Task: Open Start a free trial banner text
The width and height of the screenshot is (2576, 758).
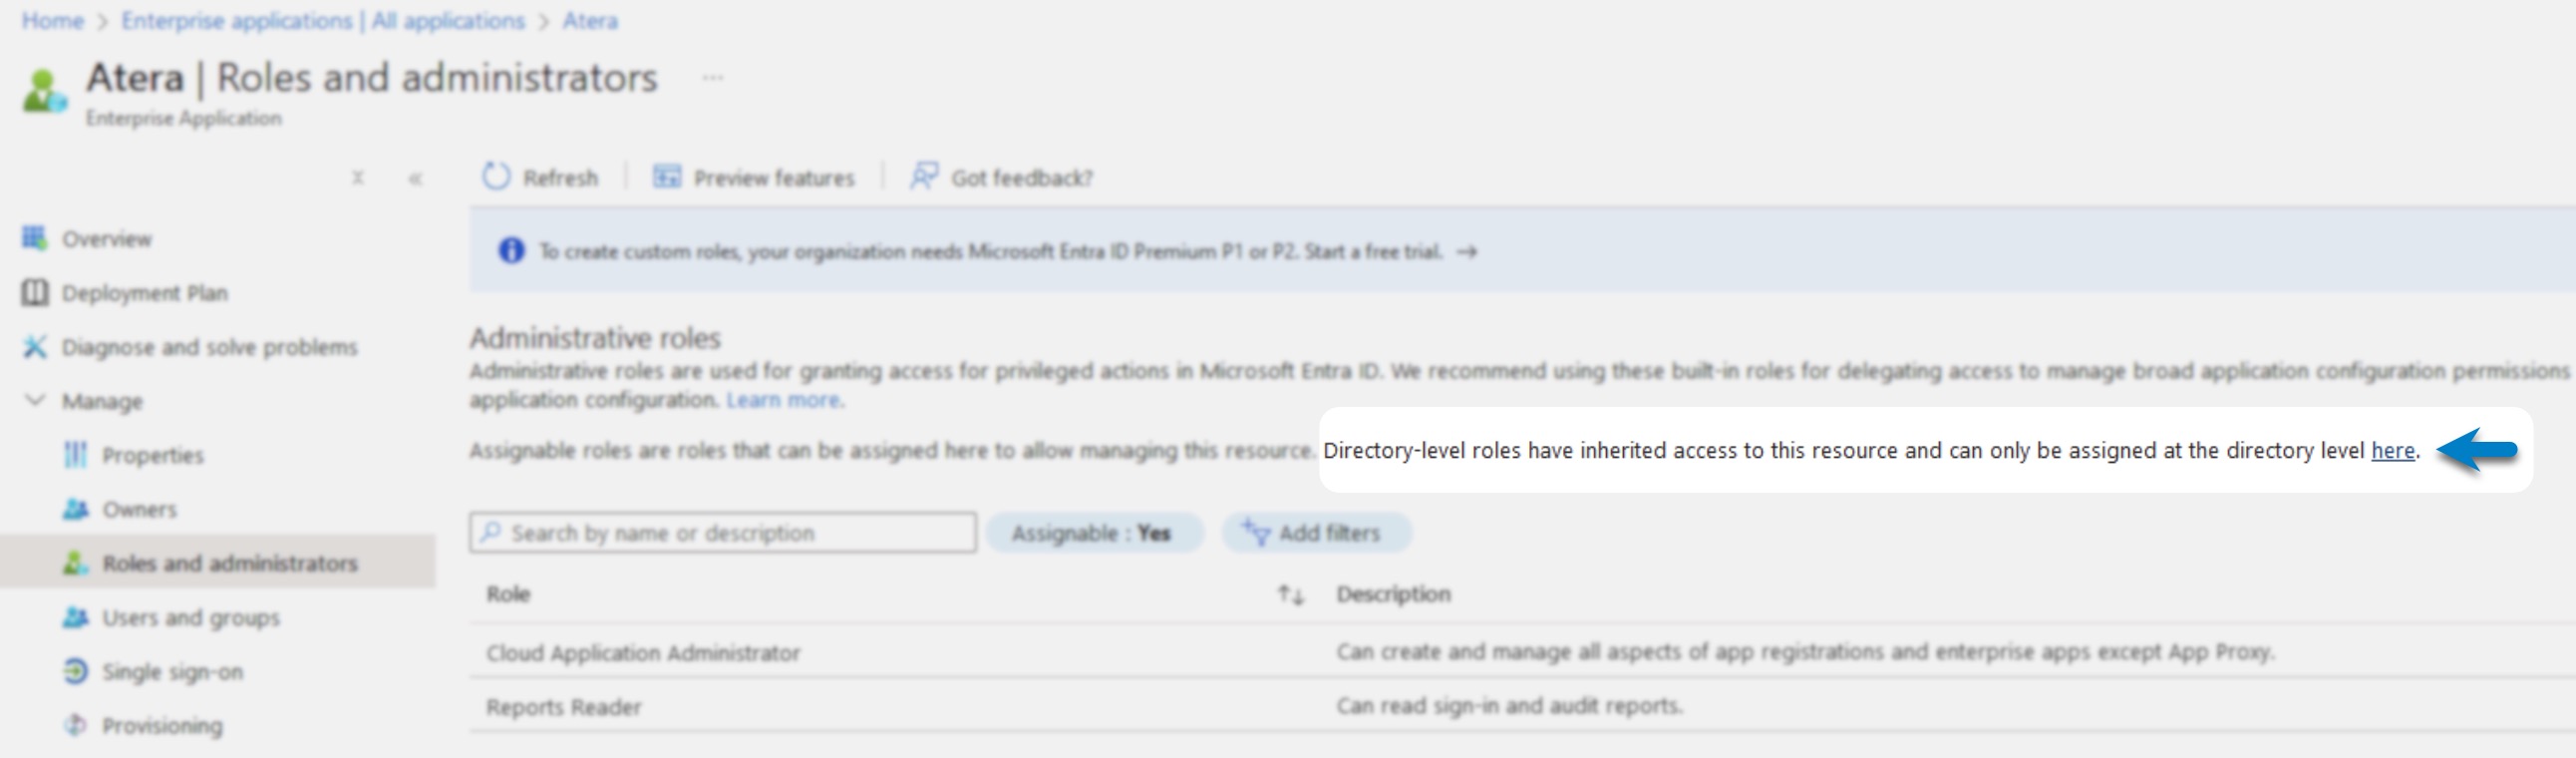Action: tap(1373, 251)
